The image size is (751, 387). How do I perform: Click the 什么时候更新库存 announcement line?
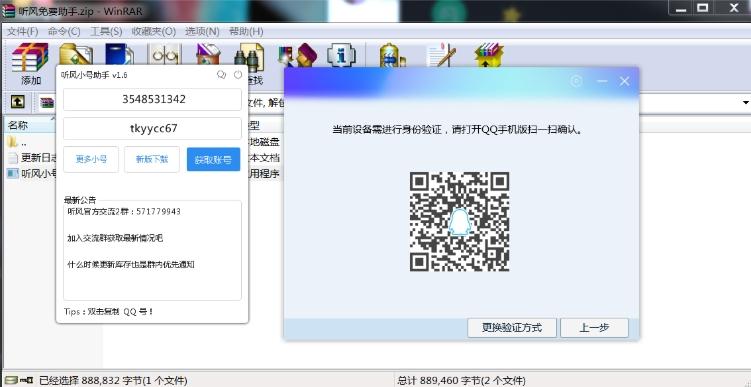click(x=131, y=264)
